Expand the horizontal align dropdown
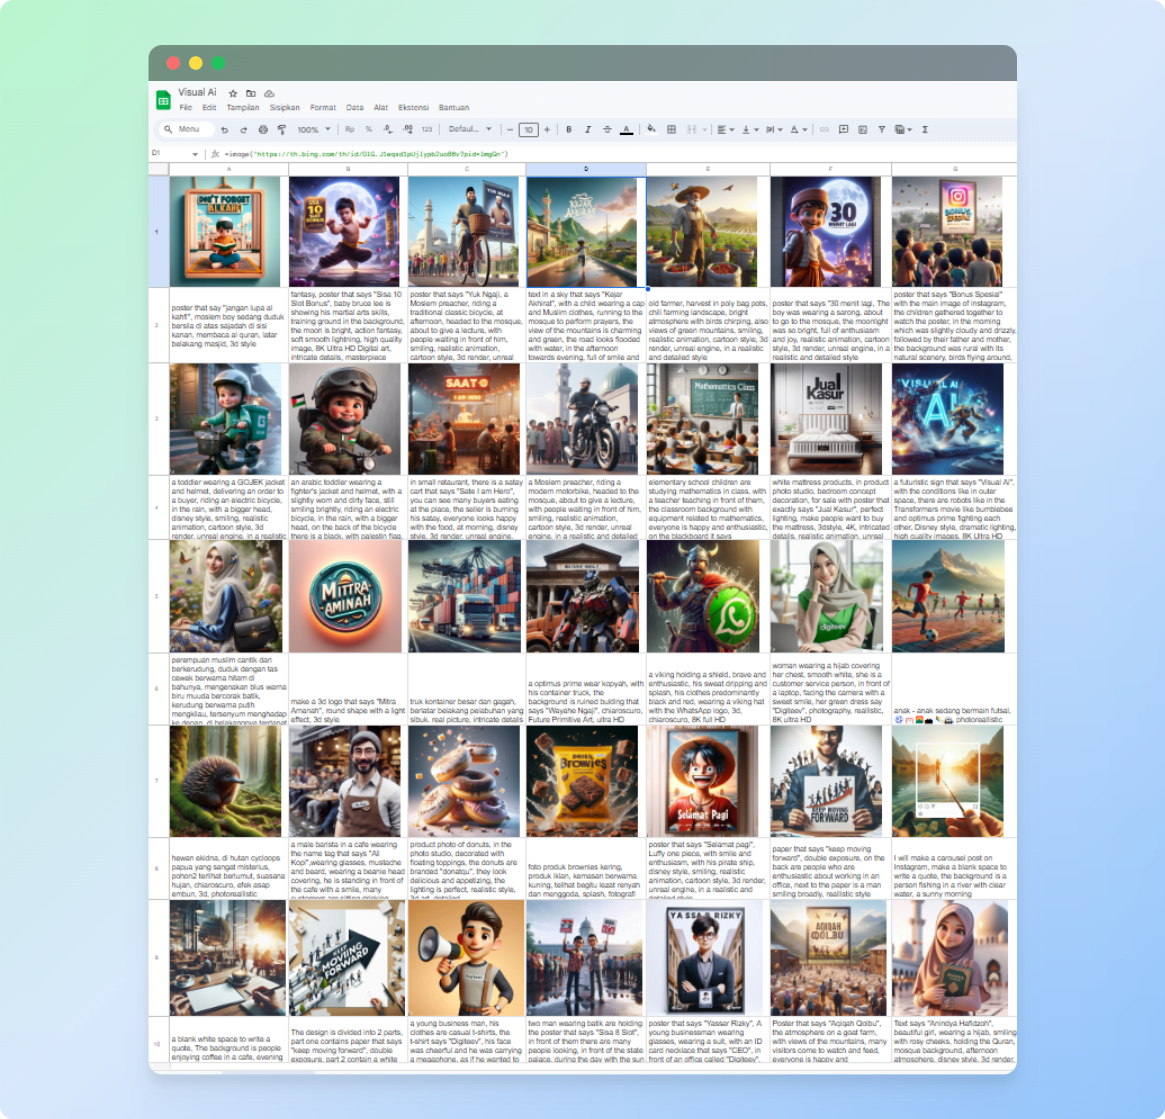 point(724,129)
